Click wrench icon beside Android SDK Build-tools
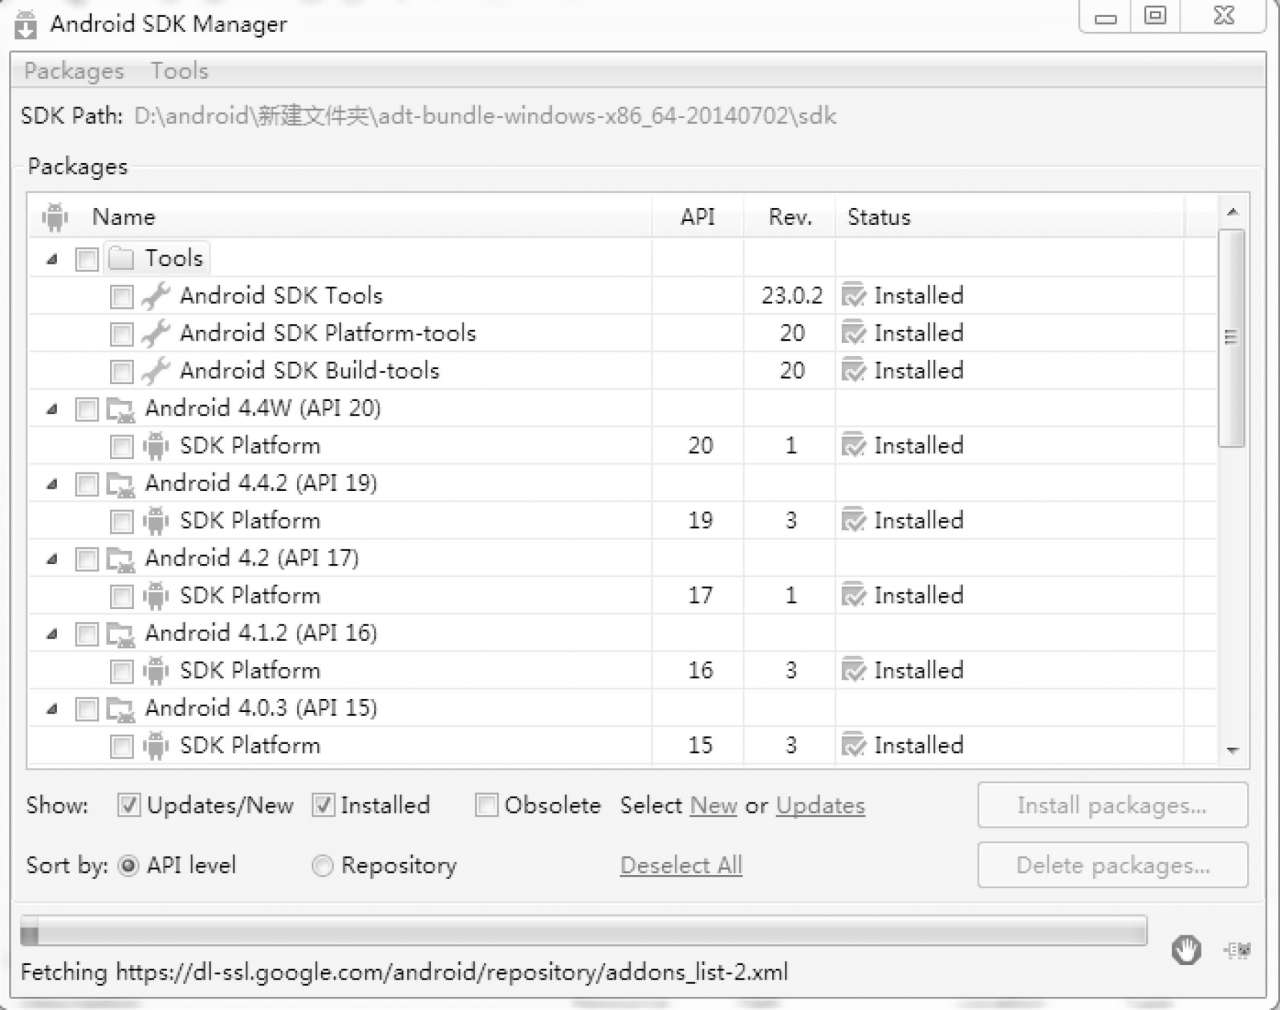Screen dimensions: 1280x1010 155,371
